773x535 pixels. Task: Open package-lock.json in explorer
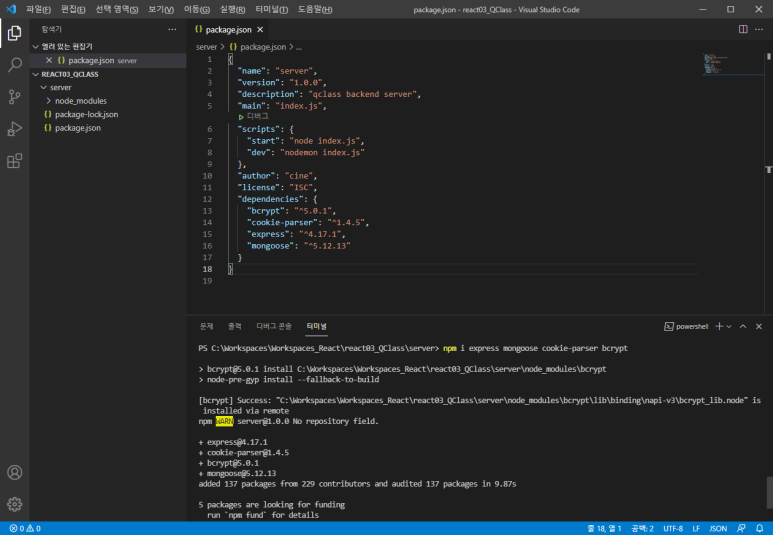click(x=86, y=114)
